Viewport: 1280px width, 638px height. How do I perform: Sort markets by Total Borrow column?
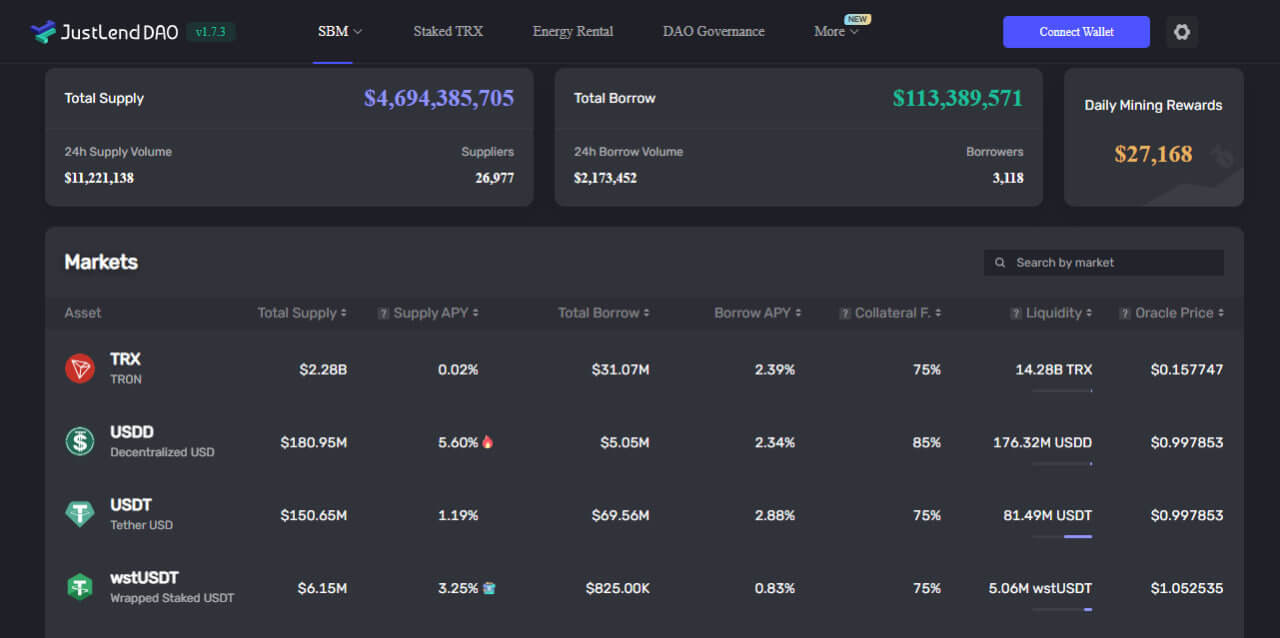click(604, 313)
